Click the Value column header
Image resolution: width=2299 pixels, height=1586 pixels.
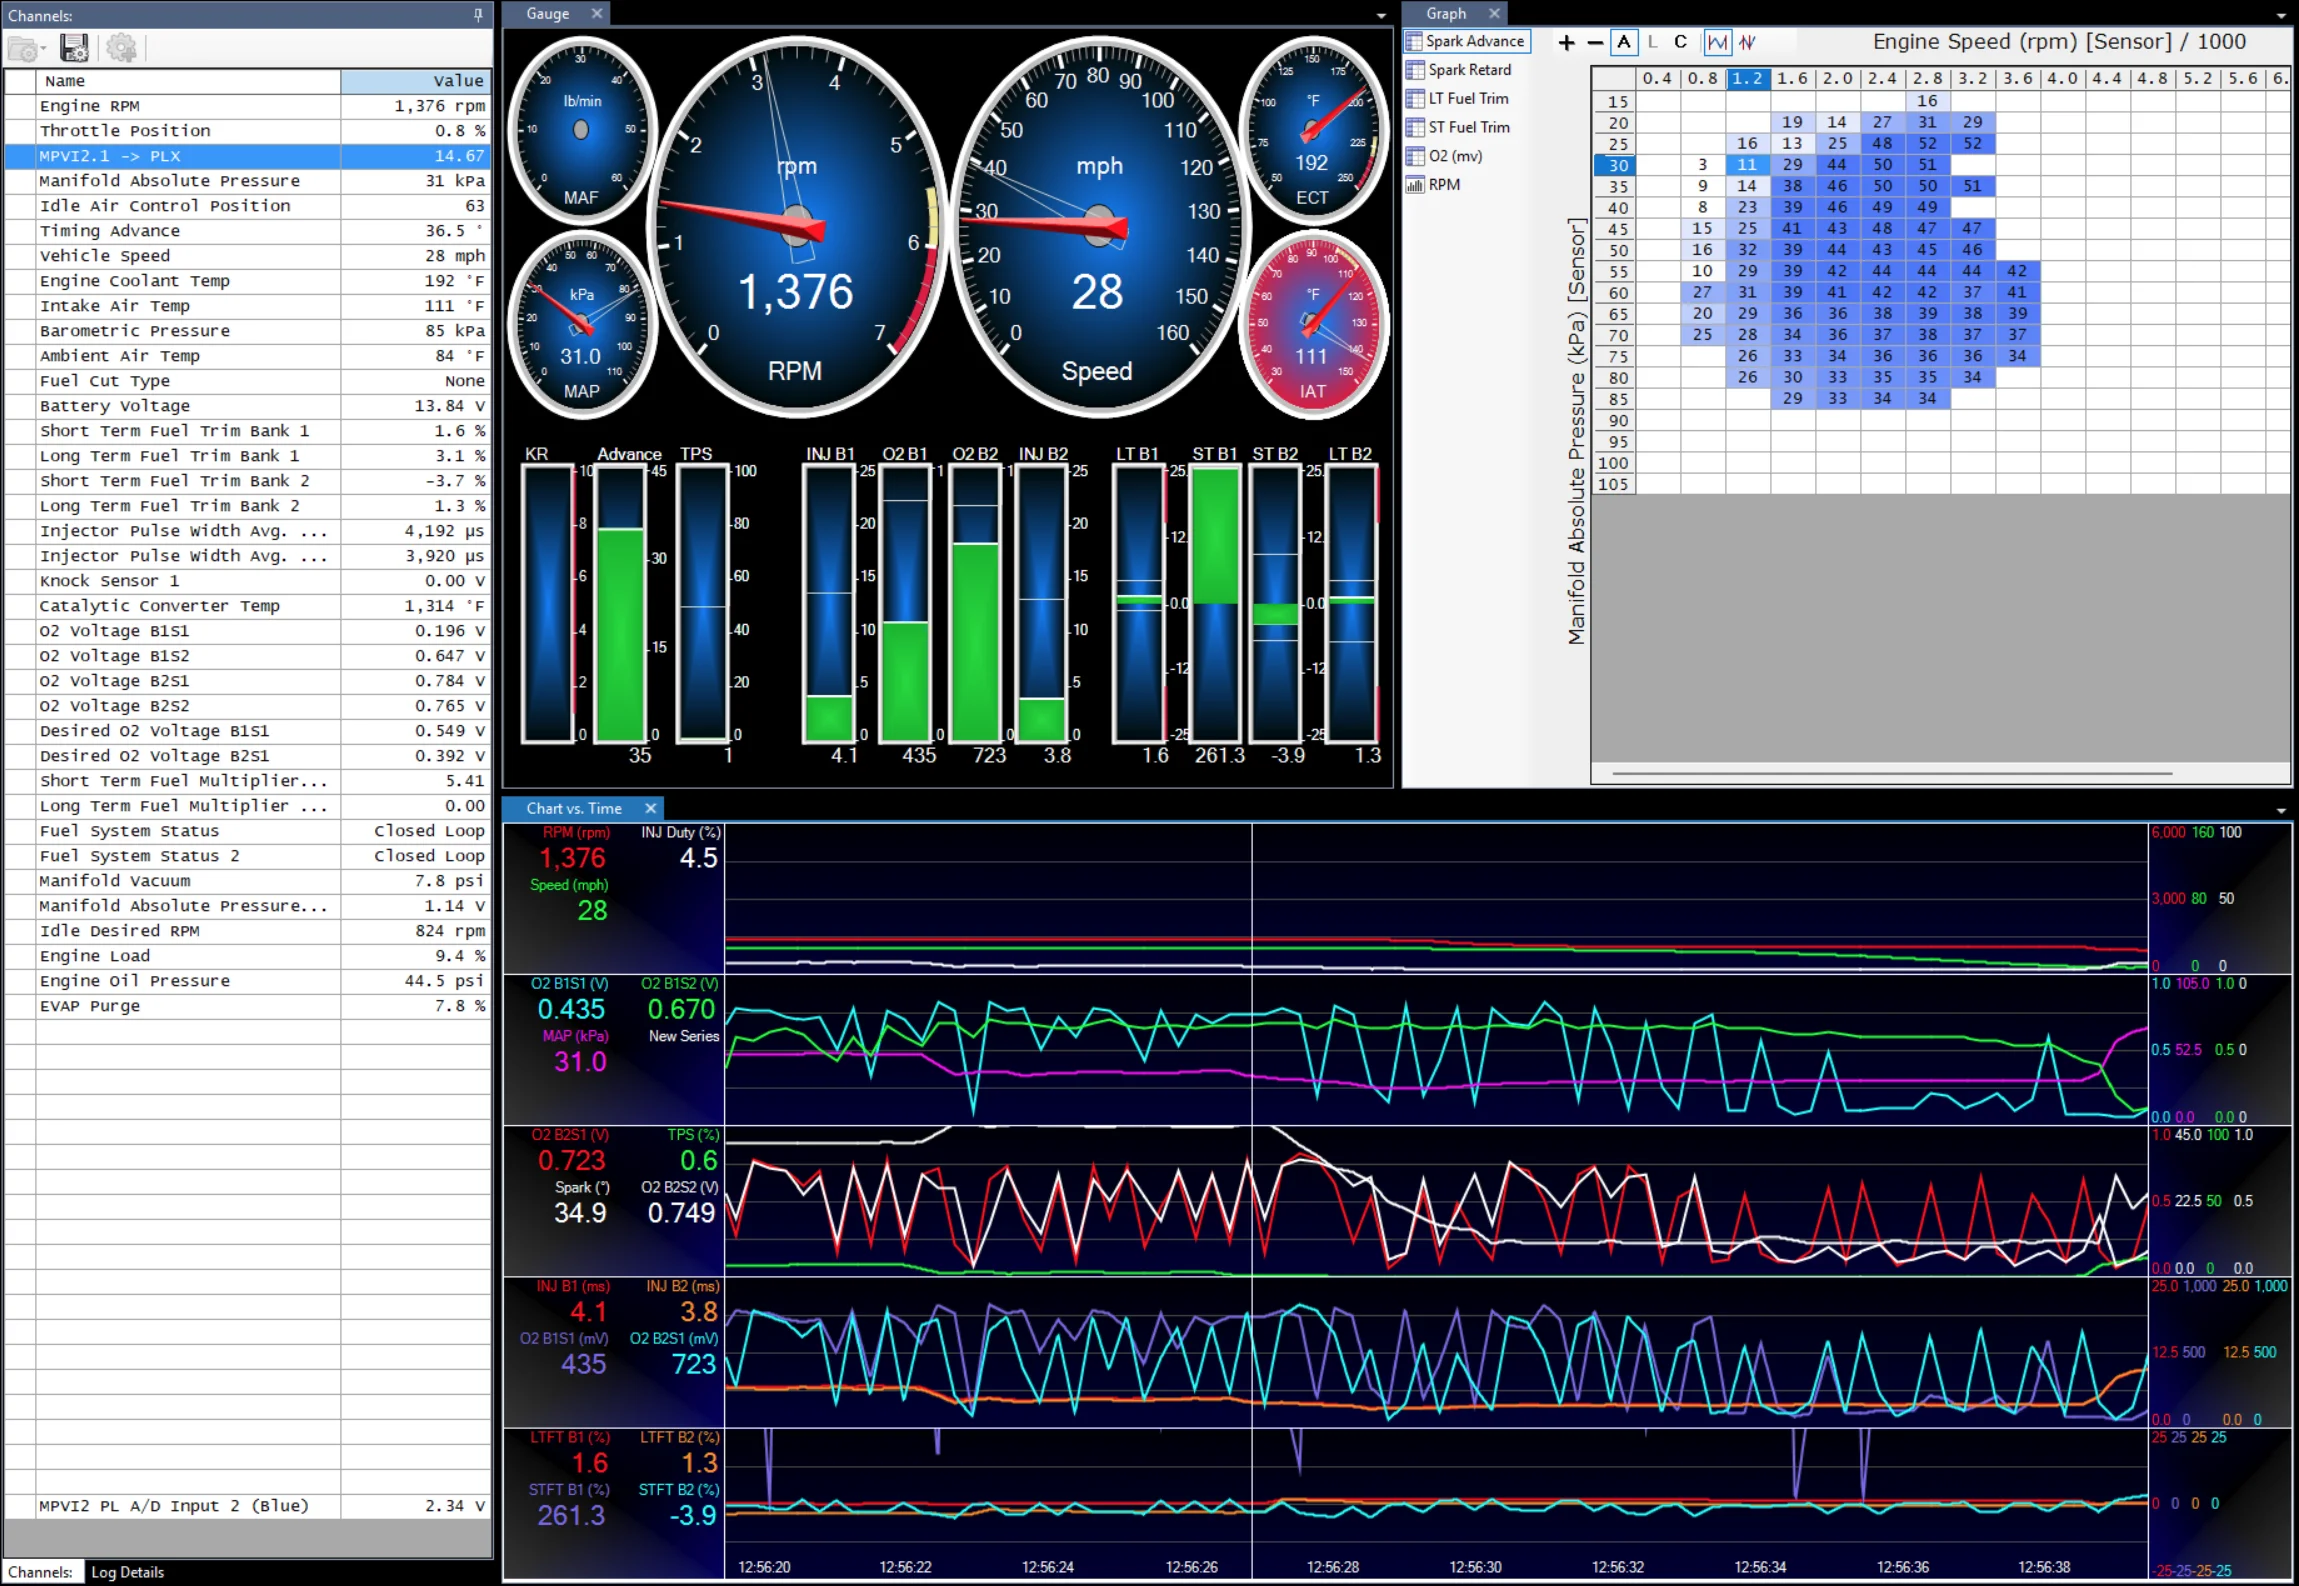(415, 81)
